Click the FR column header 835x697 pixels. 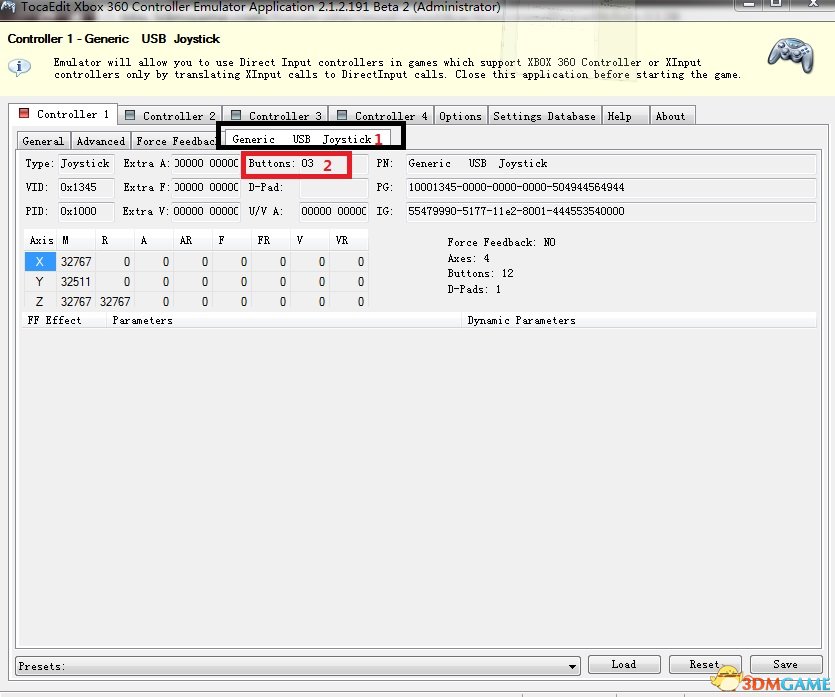click(x=271, y=240)
